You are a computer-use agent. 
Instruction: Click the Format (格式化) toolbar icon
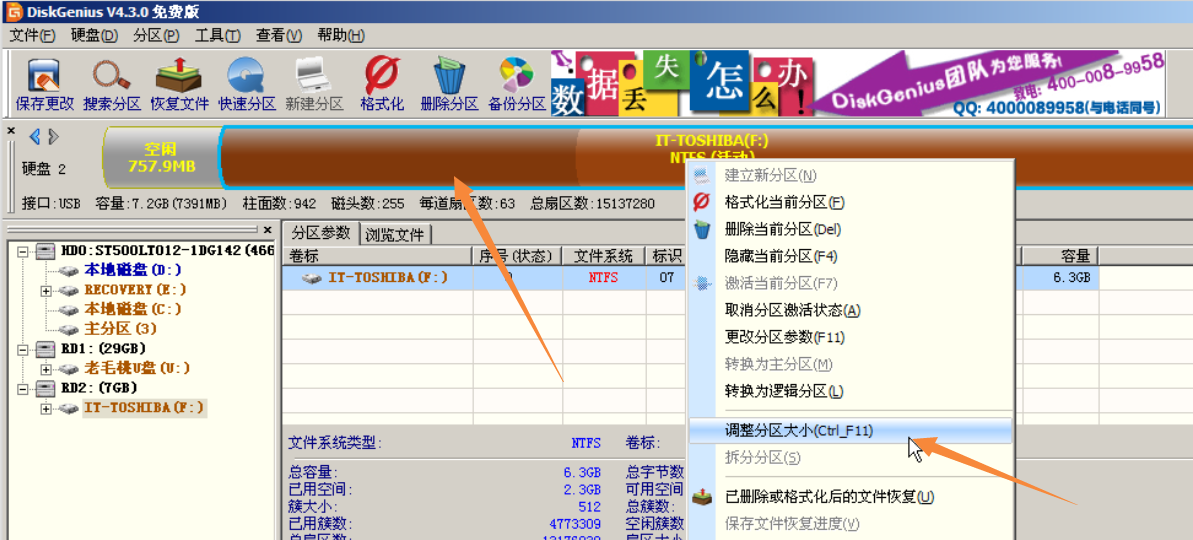click(x=382, y=84)
